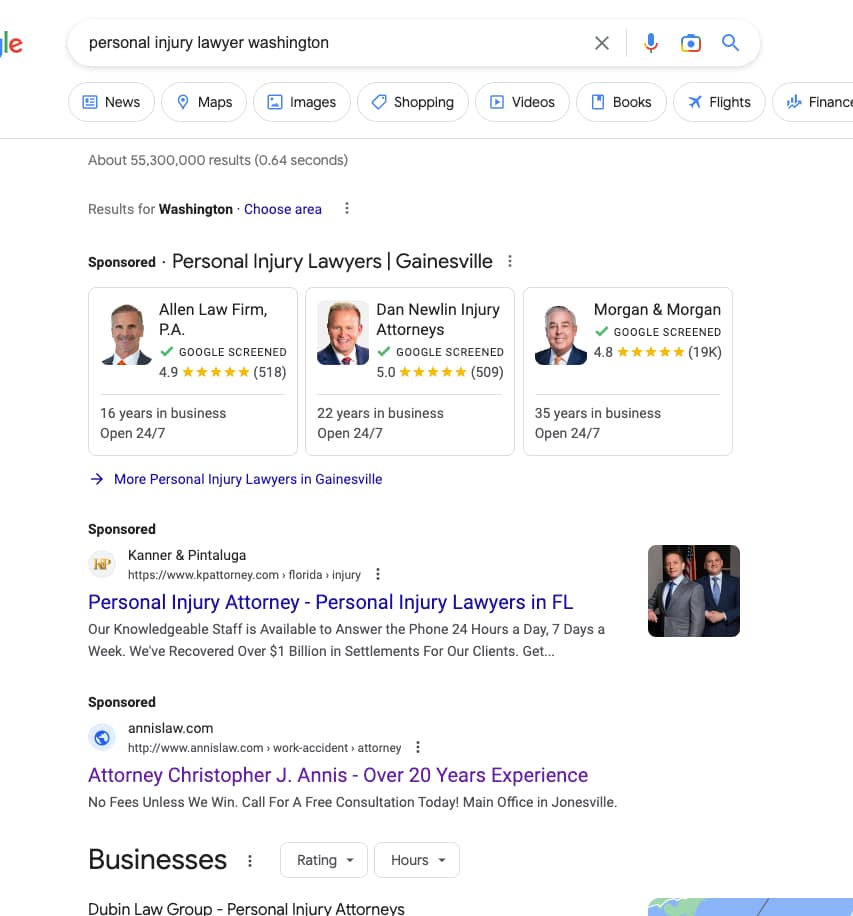Click the microphone voice search icon
853x916 pixels.
click(651, 43)
